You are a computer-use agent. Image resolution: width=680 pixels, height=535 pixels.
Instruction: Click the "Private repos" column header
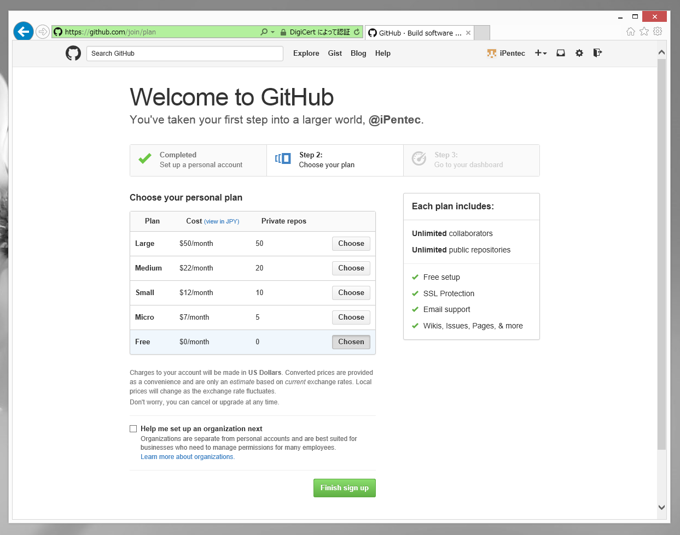[284, 221]
